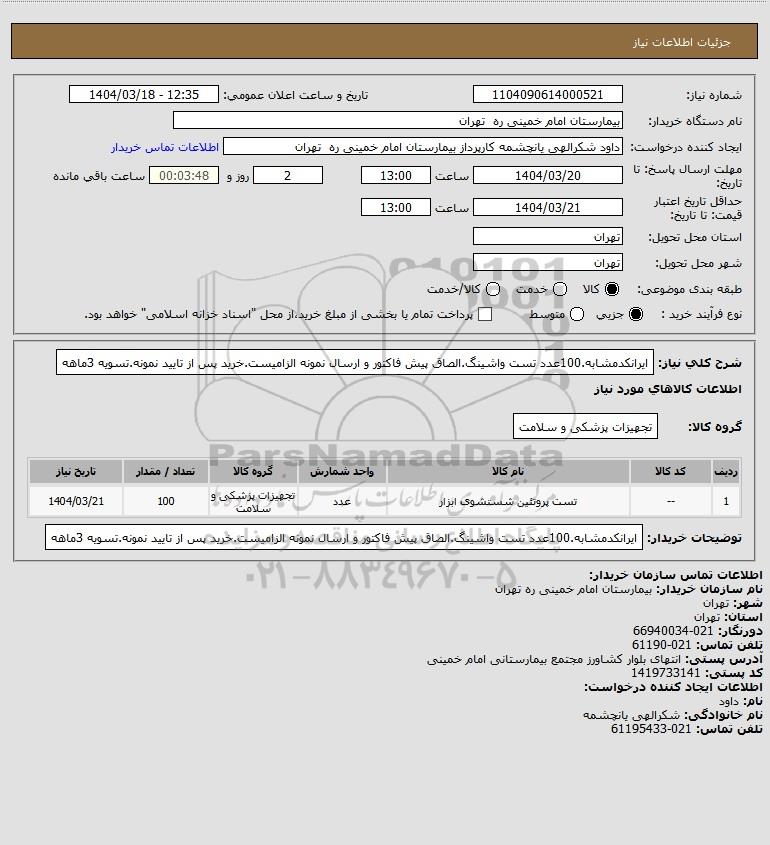Click the delivery city field تهران
The width and height of the screenshot is (770, 845).
[547, 262]
